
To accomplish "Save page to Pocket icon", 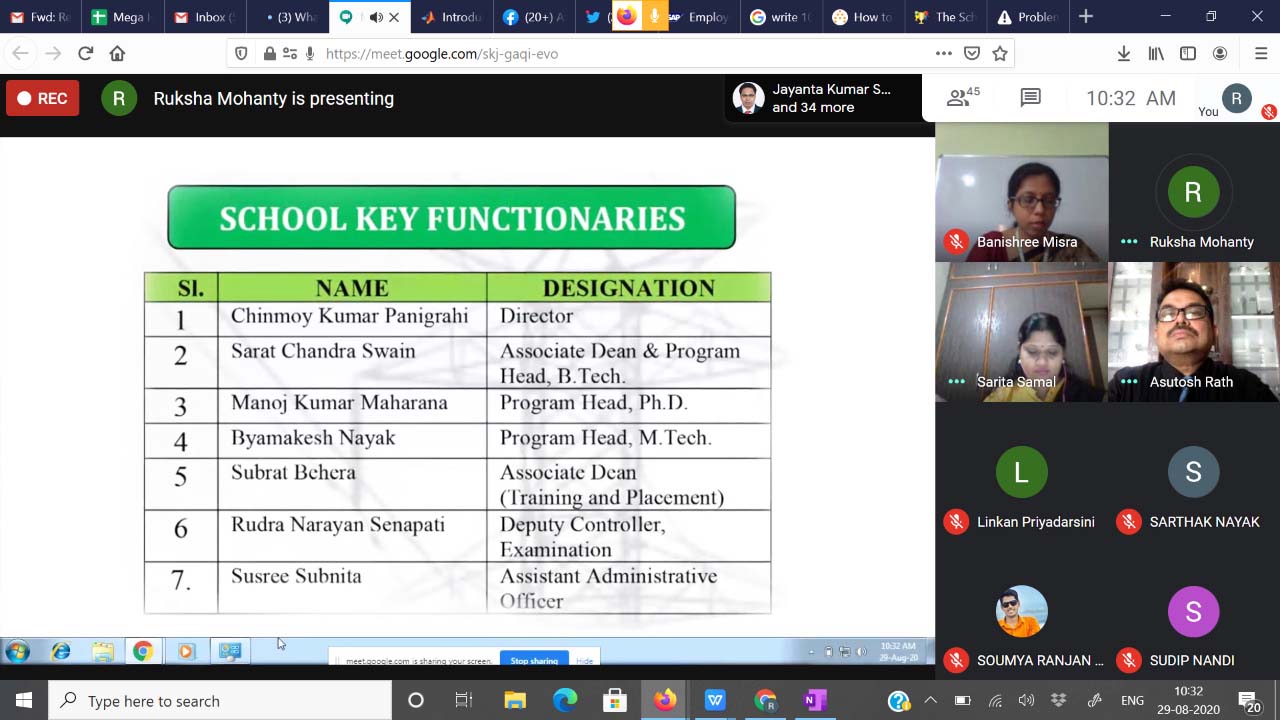I will [972, 54].
